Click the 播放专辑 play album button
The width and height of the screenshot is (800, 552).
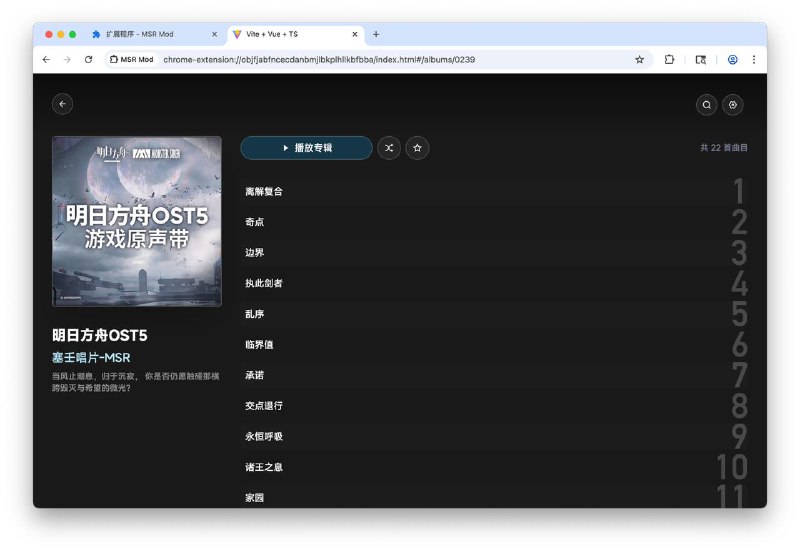pyautogui.click(x=306, y=148)
